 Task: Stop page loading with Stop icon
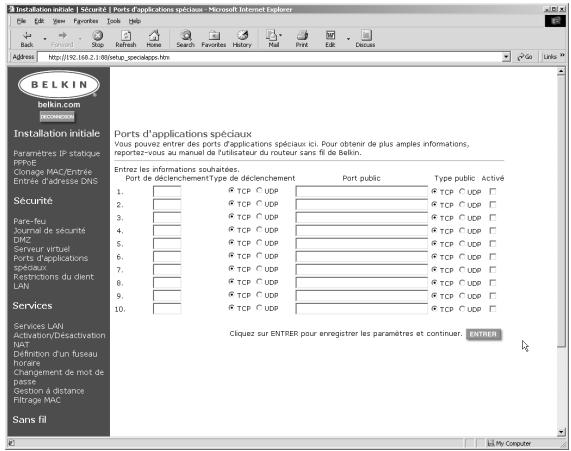coord(98,39)
